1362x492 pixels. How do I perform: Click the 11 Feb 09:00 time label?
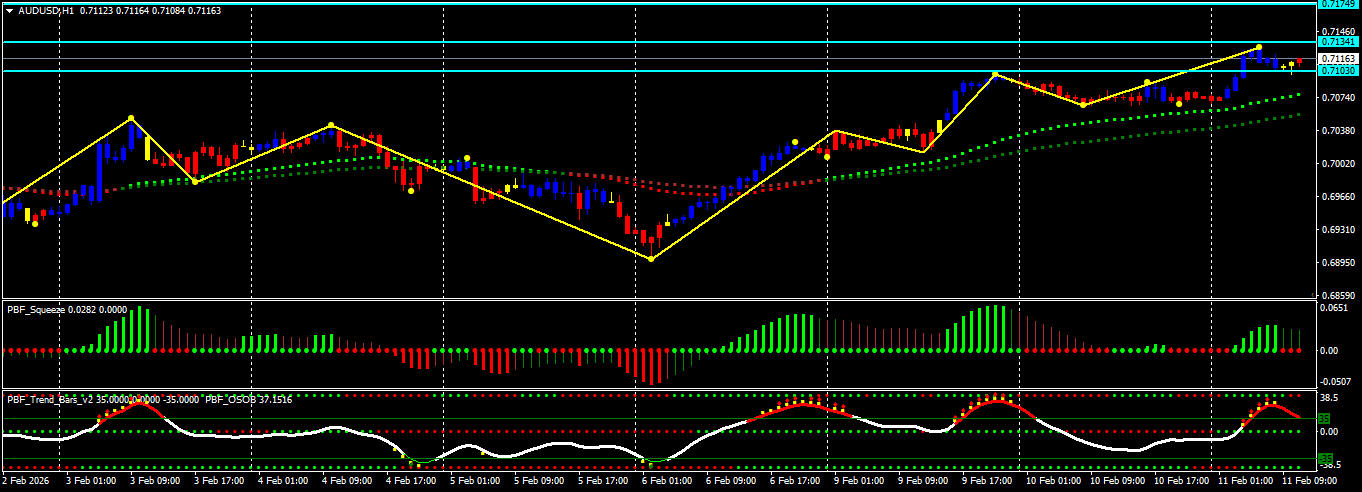pyautogui.click(x=1310, y=481)
